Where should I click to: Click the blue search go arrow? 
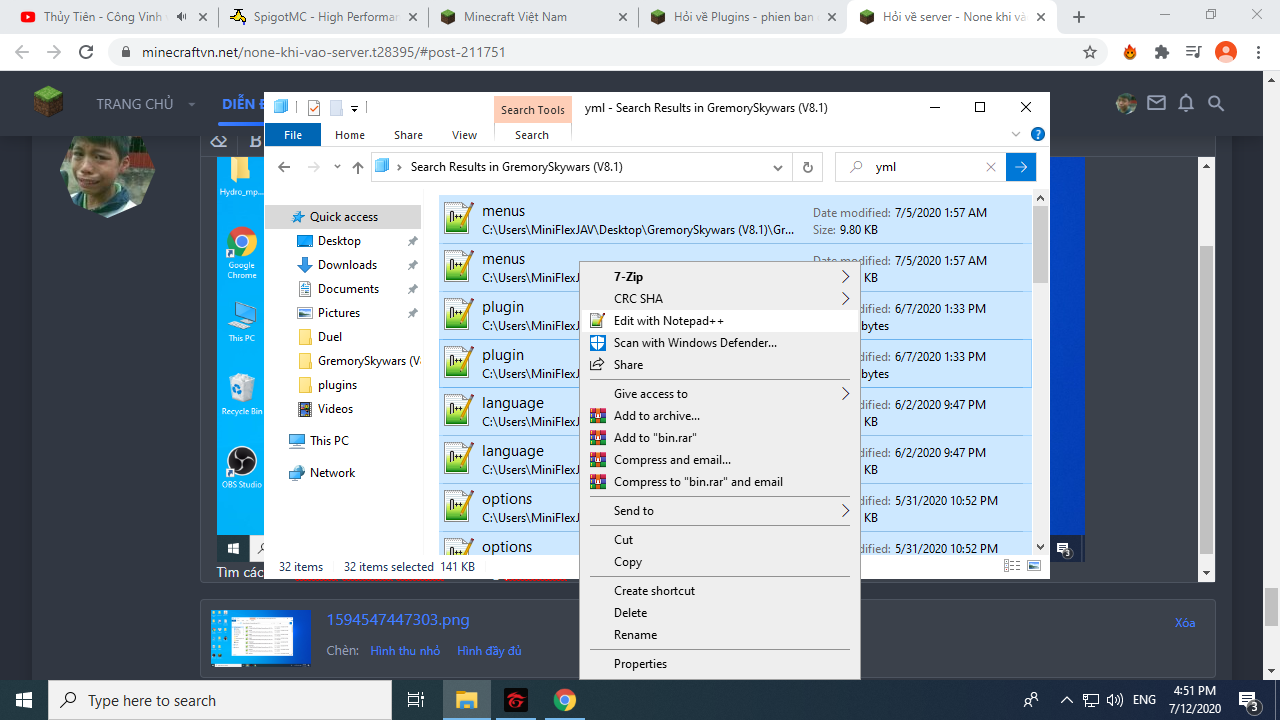point(1020,167)
